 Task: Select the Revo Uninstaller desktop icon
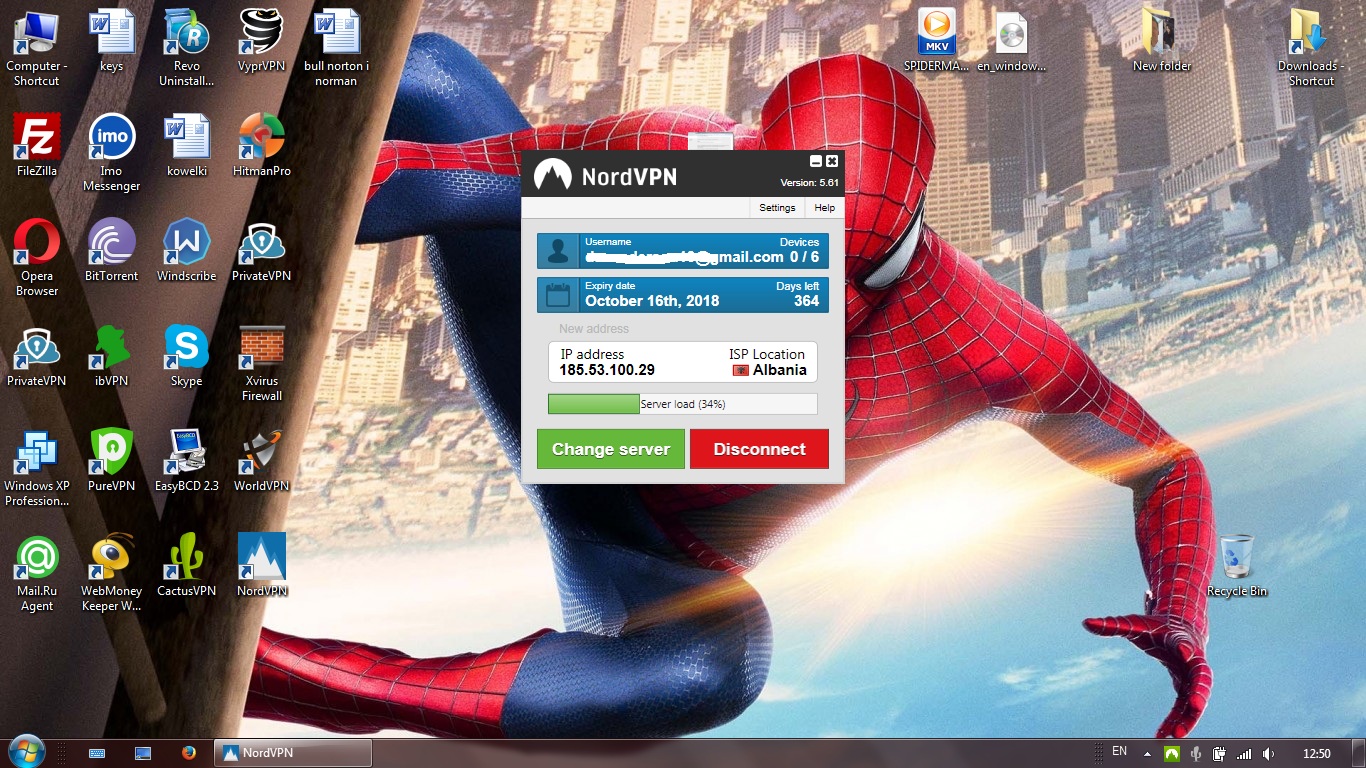[x=187, y=48]
